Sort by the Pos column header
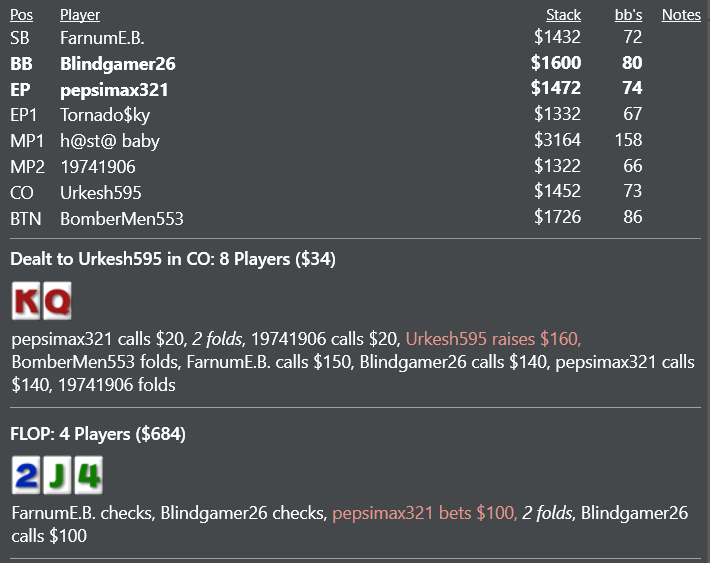The image size is (710, 563). tap(21, 15)
